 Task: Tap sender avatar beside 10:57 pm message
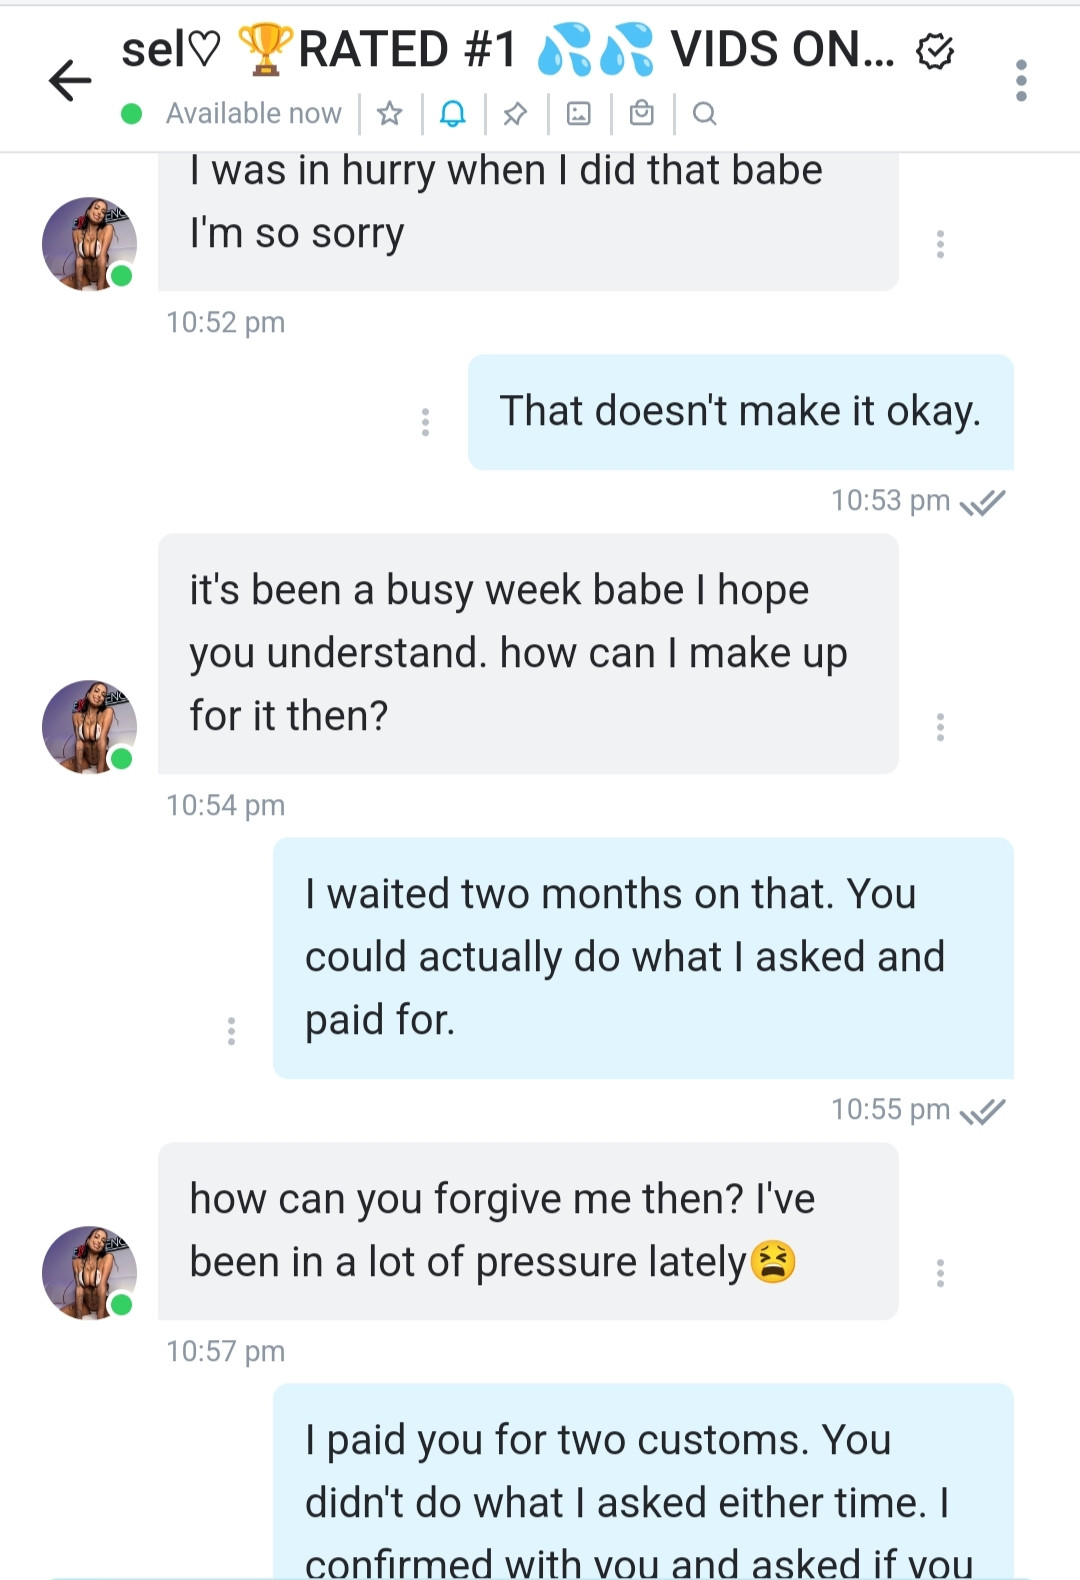point(89,1273)
